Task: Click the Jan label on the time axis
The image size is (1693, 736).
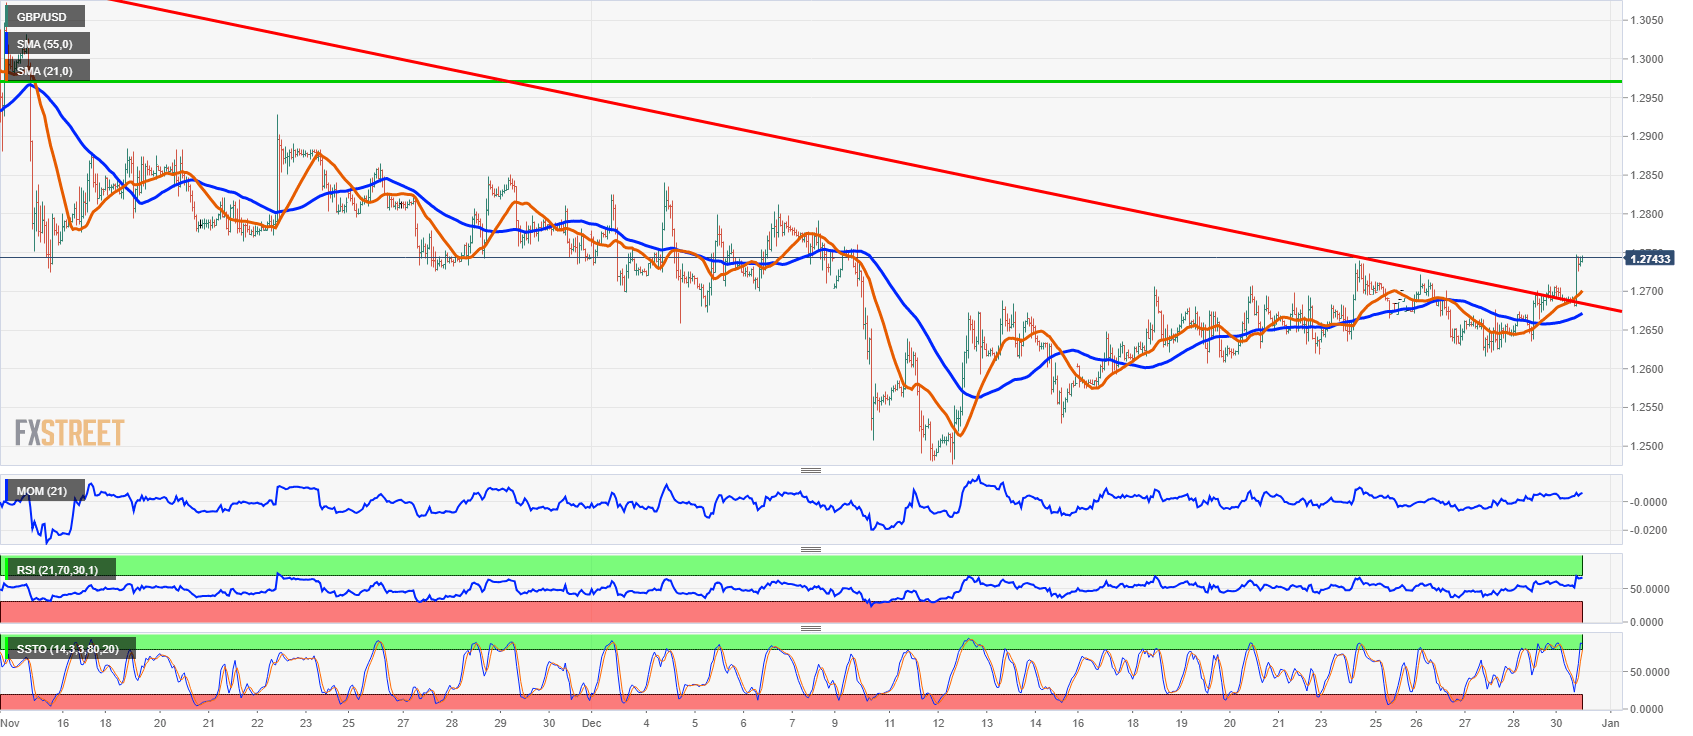Action: coord(1610,723)
